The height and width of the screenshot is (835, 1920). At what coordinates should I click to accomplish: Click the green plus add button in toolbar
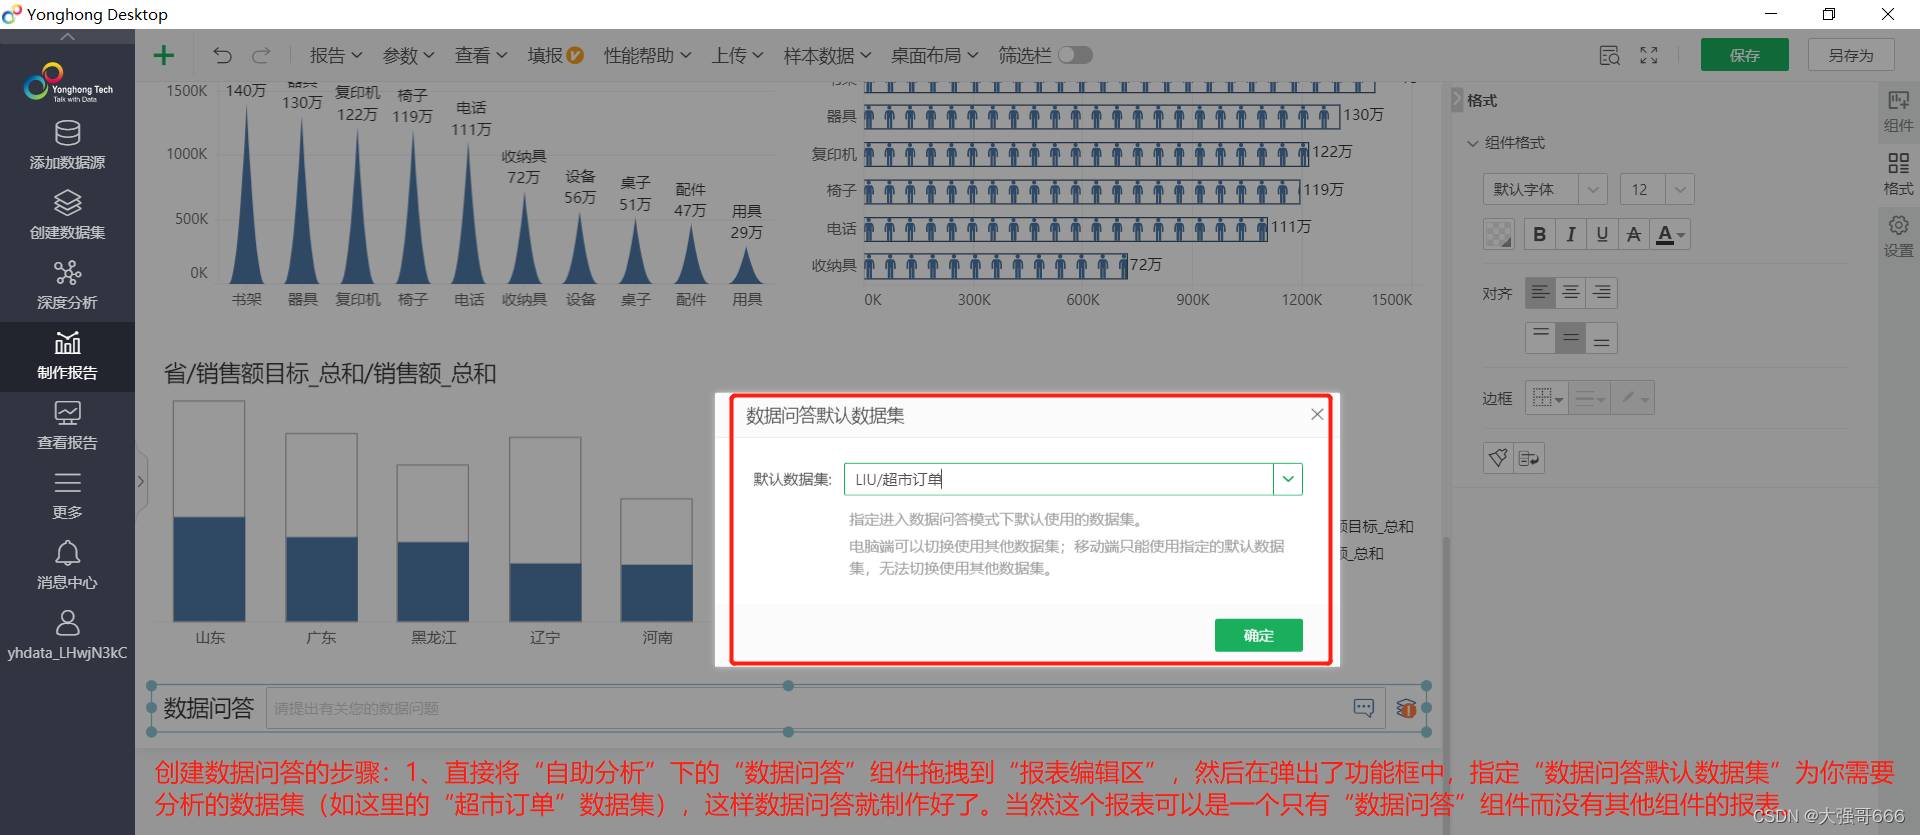[164, 55]
